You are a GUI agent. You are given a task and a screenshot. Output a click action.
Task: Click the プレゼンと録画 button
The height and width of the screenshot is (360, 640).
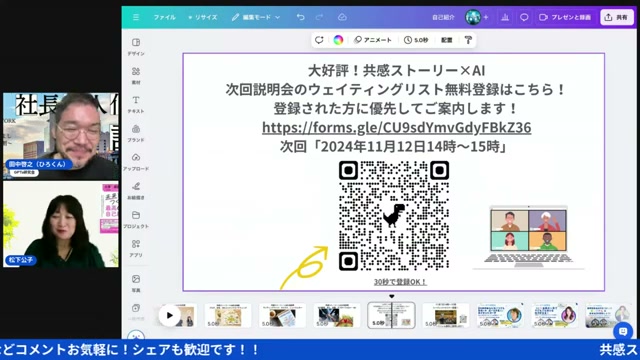click(x=565, y=17)
